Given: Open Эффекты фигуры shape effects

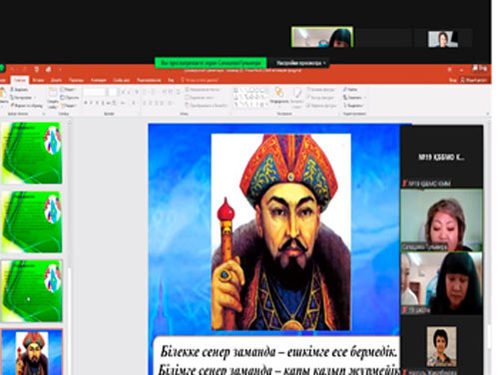Looking at the screenshot, I should pos(321,105).
